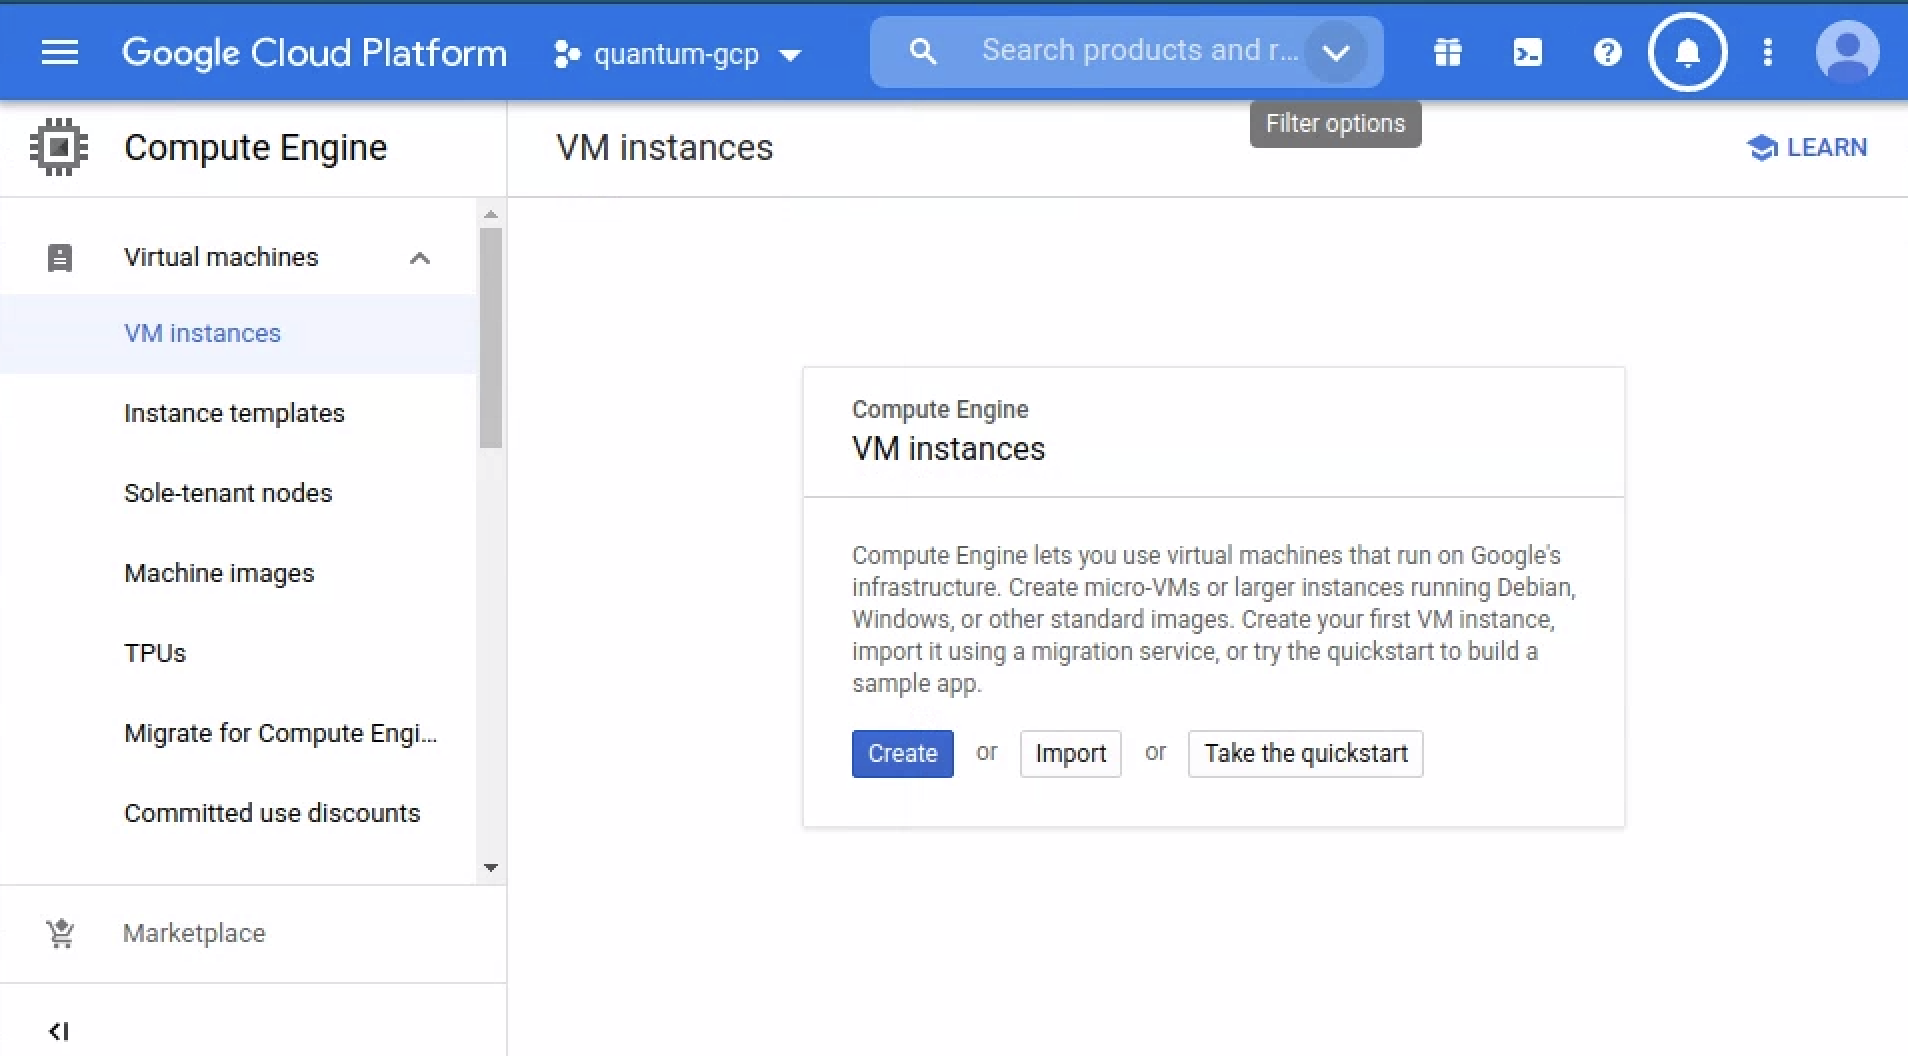Click the Import button
The height and width of the screenshot is (1056, 1908).
(1070, 753)
